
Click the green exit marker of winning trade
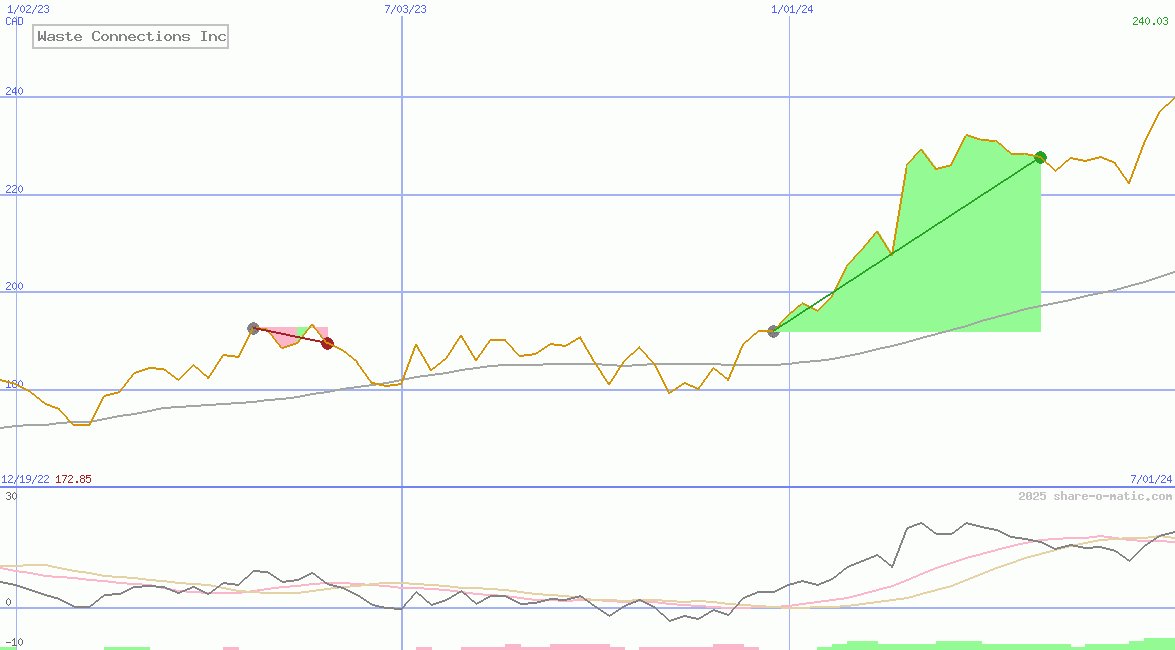1040,157
